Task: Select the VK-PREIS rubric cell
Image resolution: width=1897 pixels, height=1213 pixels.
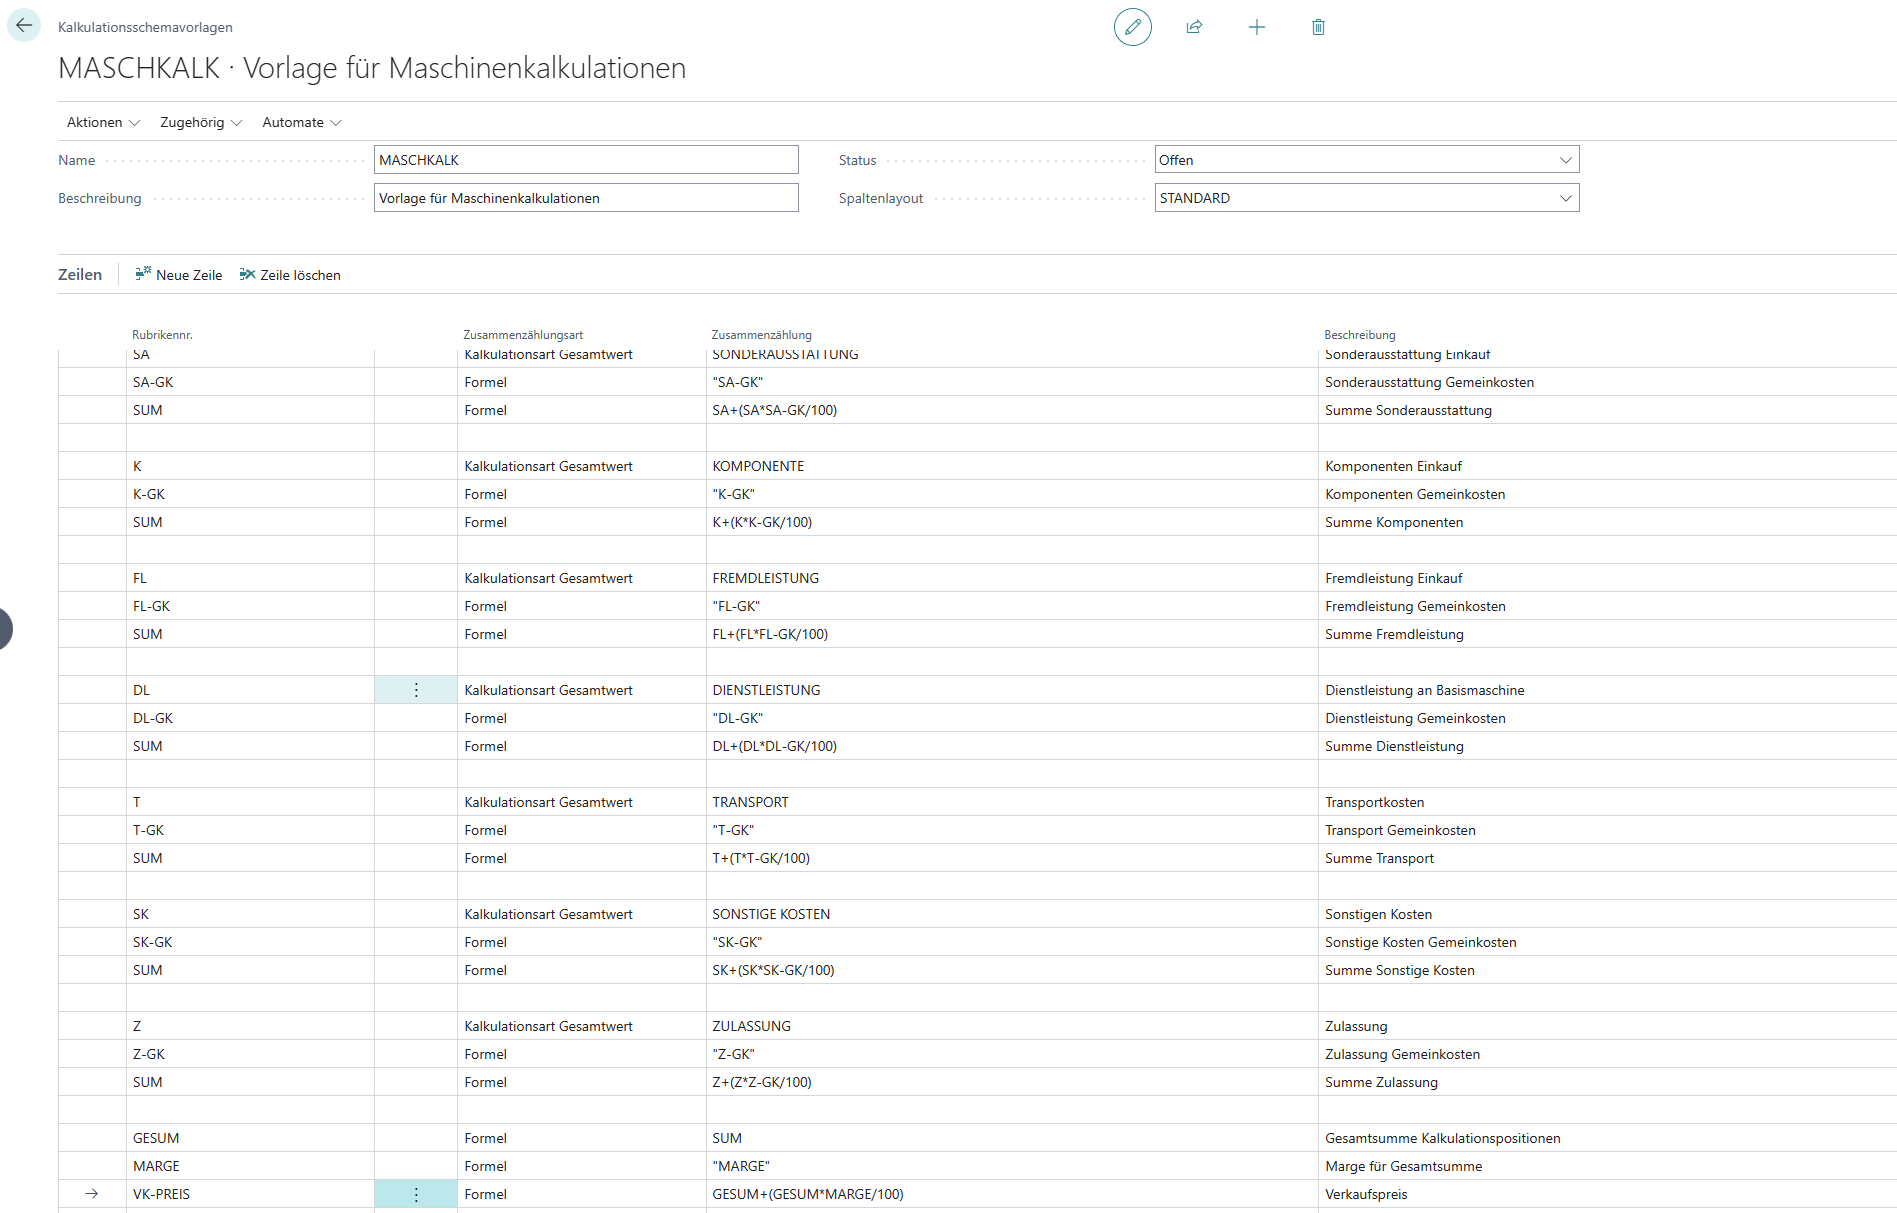Action: tap(250, 1194)
